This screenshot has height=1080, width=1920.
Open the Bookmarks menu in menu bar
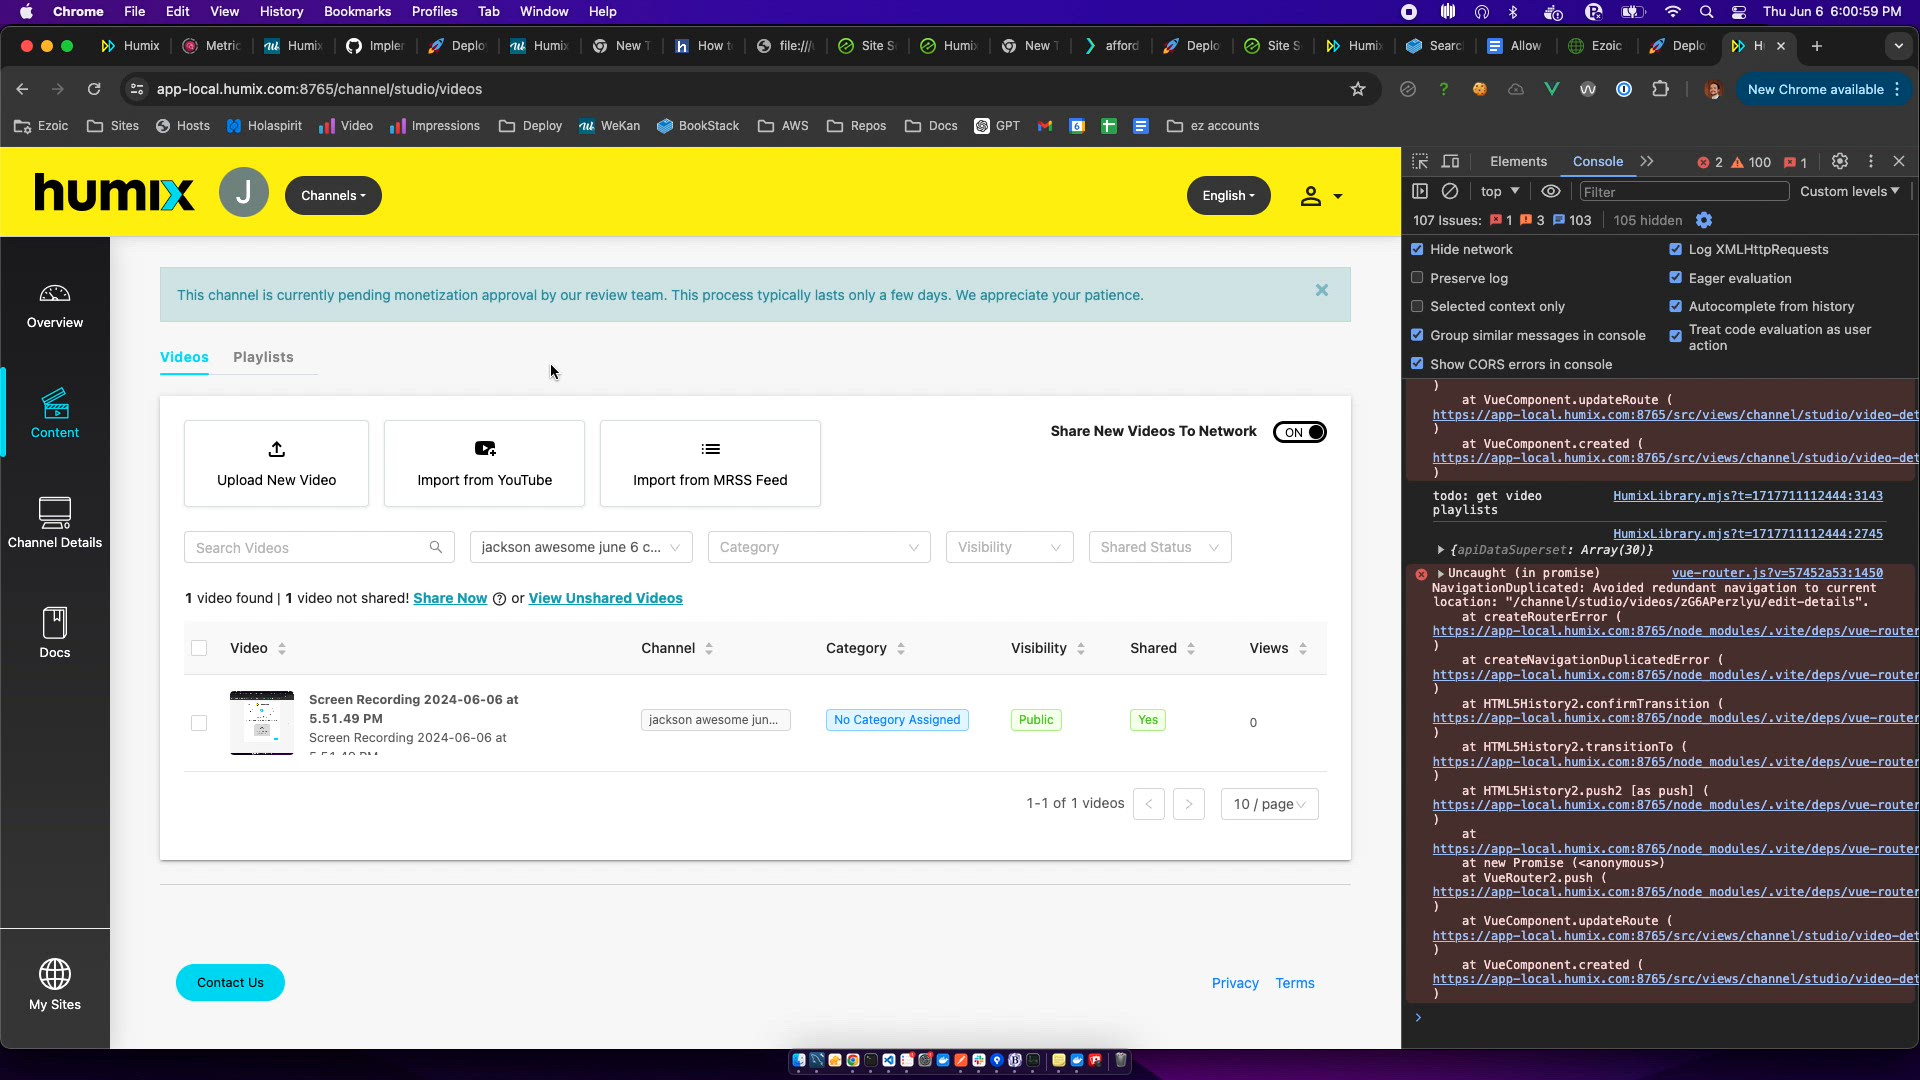pos(357,11)
